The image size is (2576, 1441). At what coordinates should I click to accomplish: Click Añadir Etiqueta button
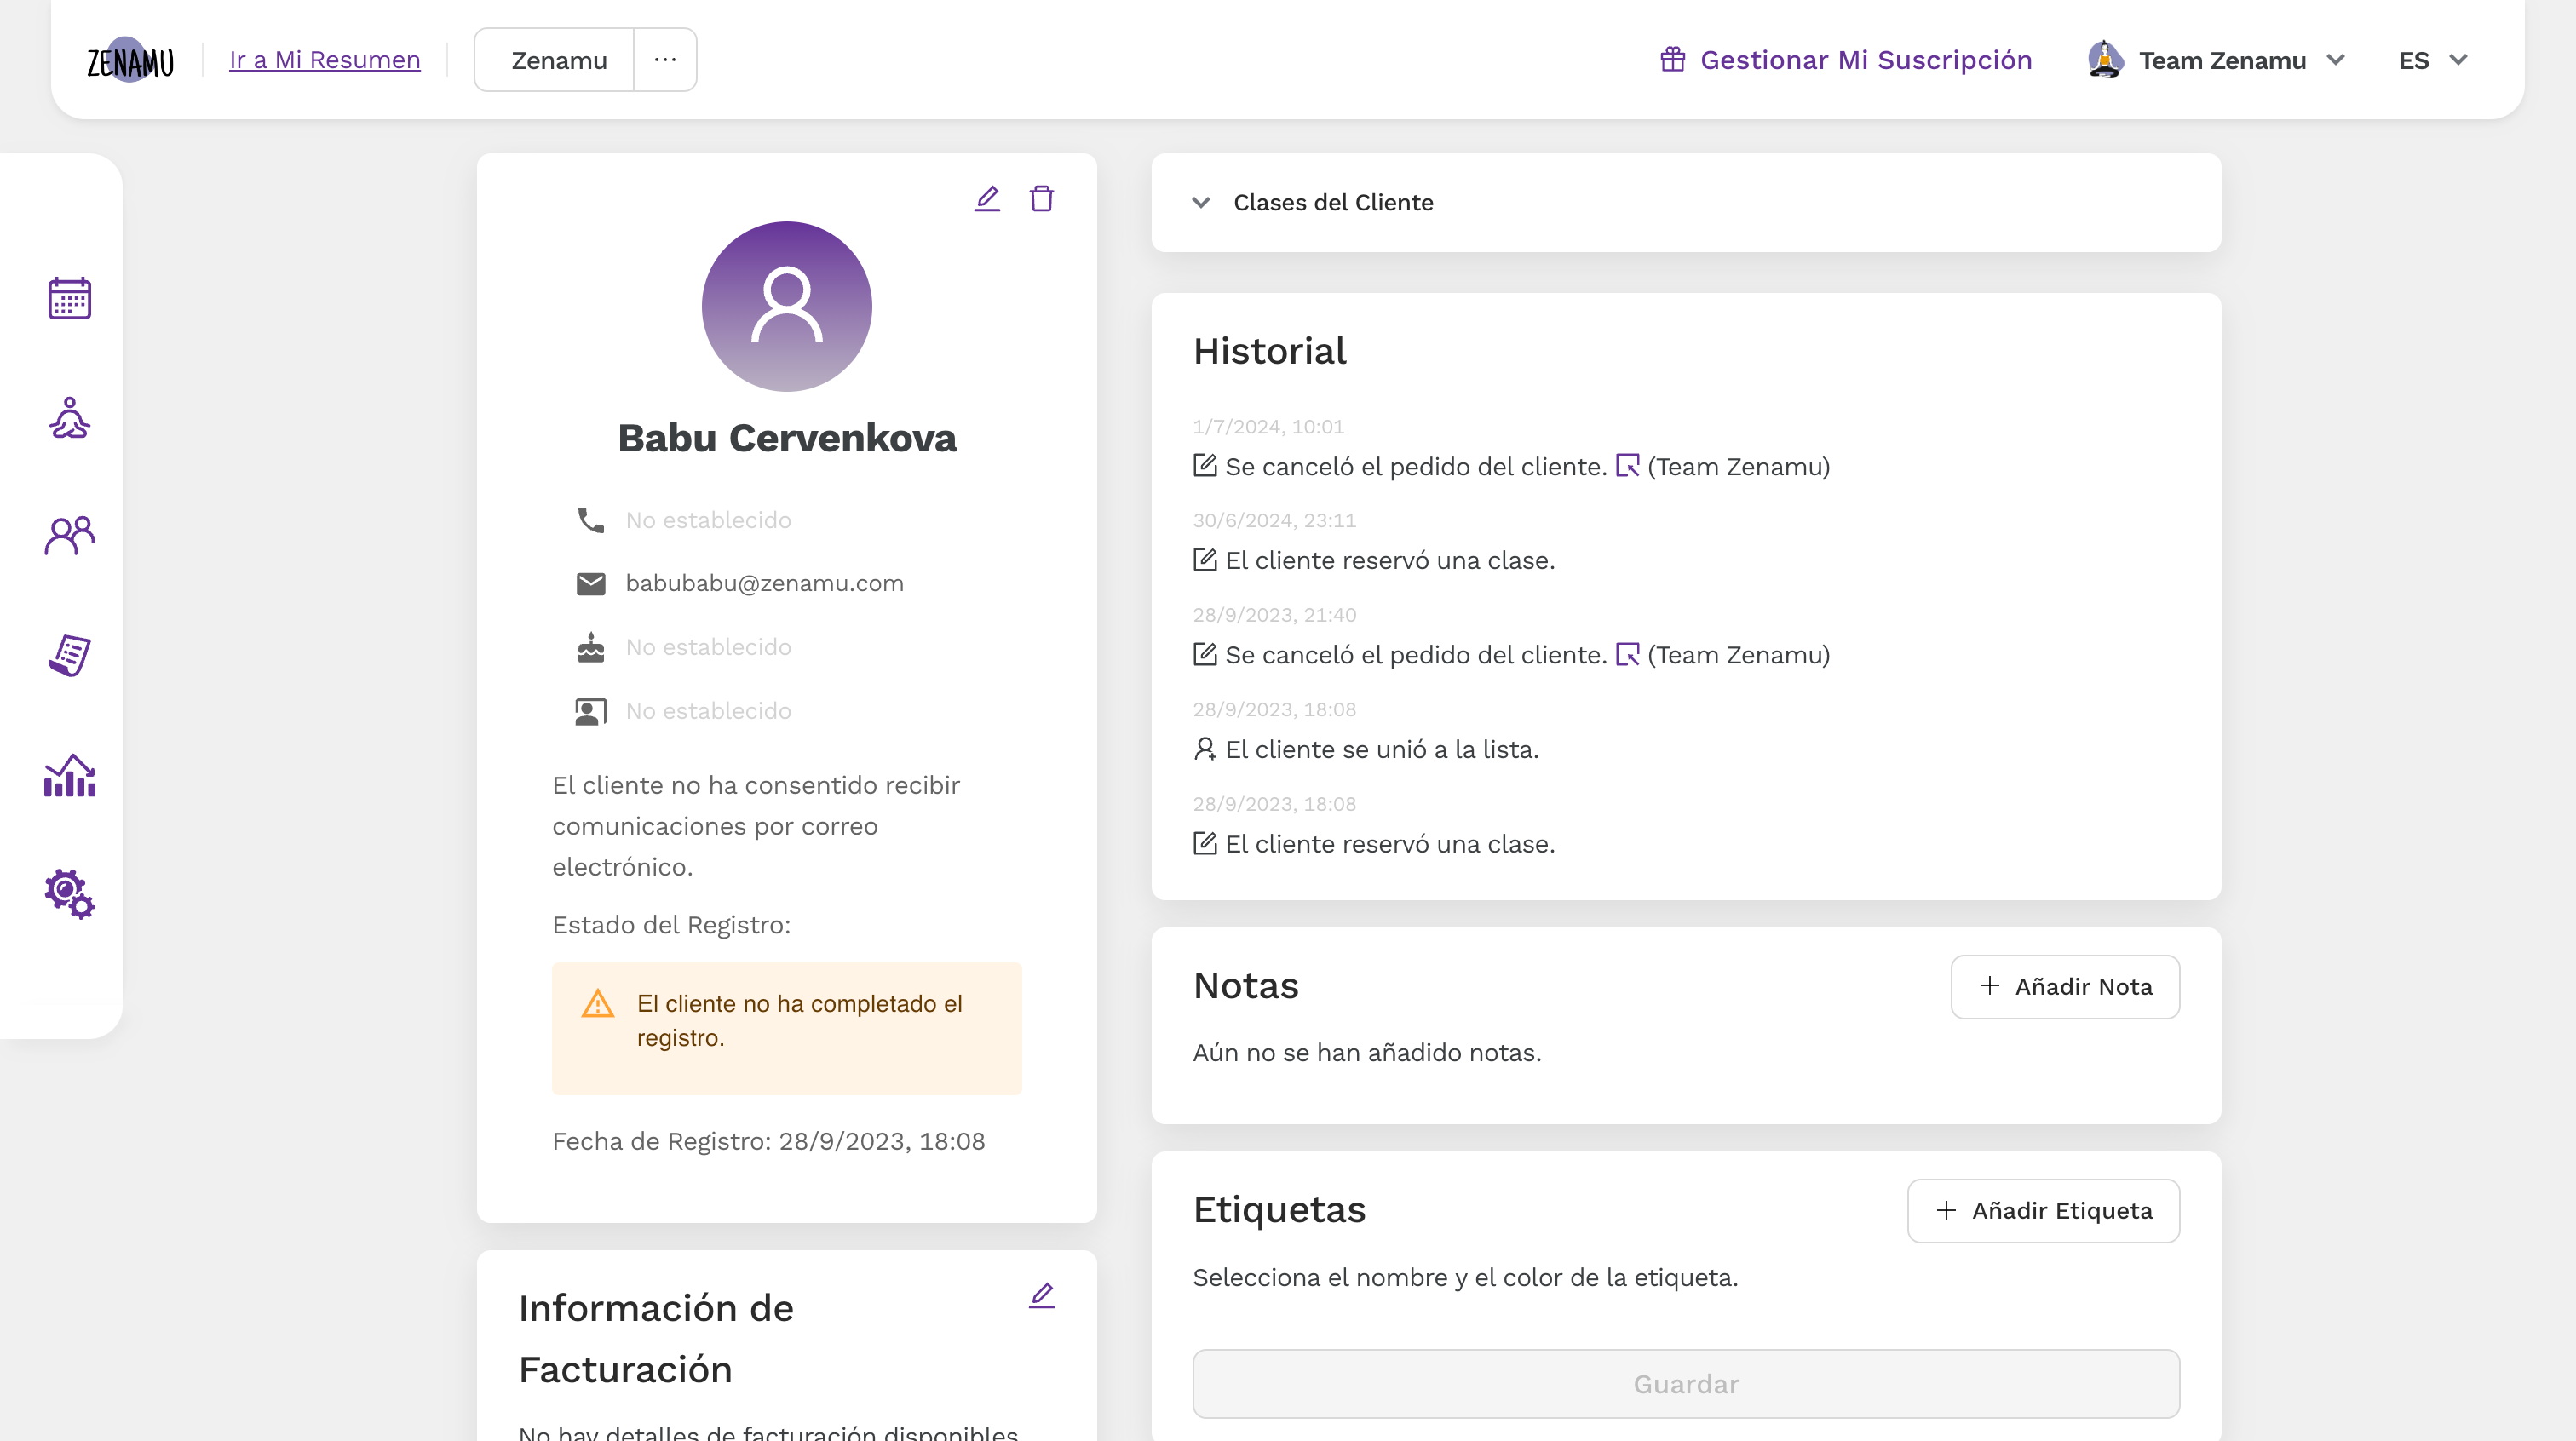pyautogui.click(x=2043, y=1211)
